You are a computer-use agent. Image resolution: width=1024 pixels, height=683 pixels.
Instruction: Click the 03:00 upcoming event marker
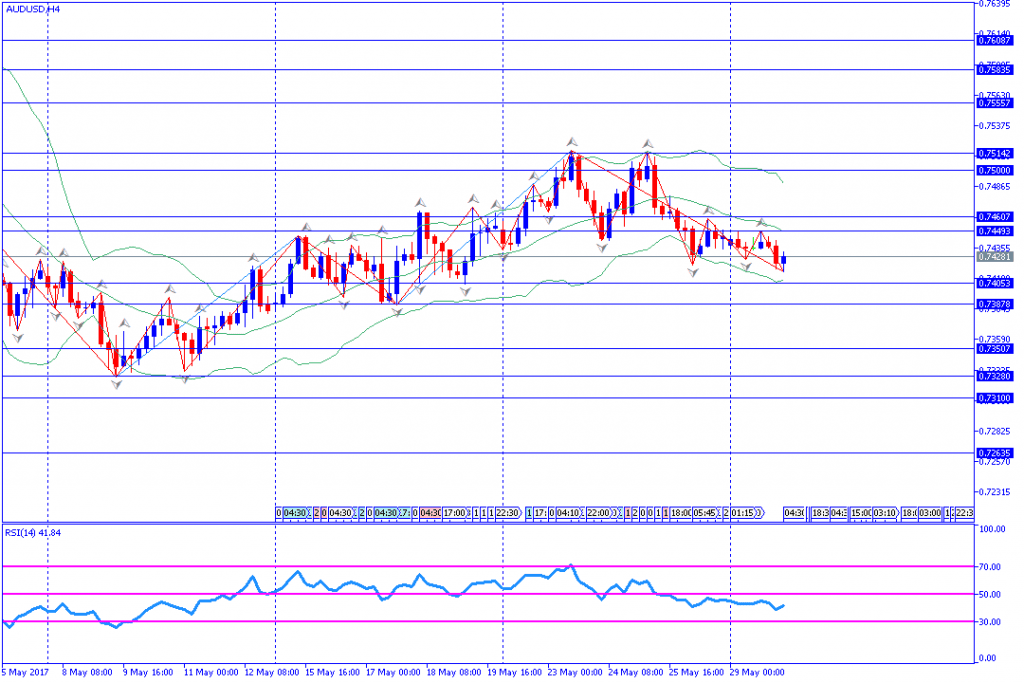[x=930, y=513]
